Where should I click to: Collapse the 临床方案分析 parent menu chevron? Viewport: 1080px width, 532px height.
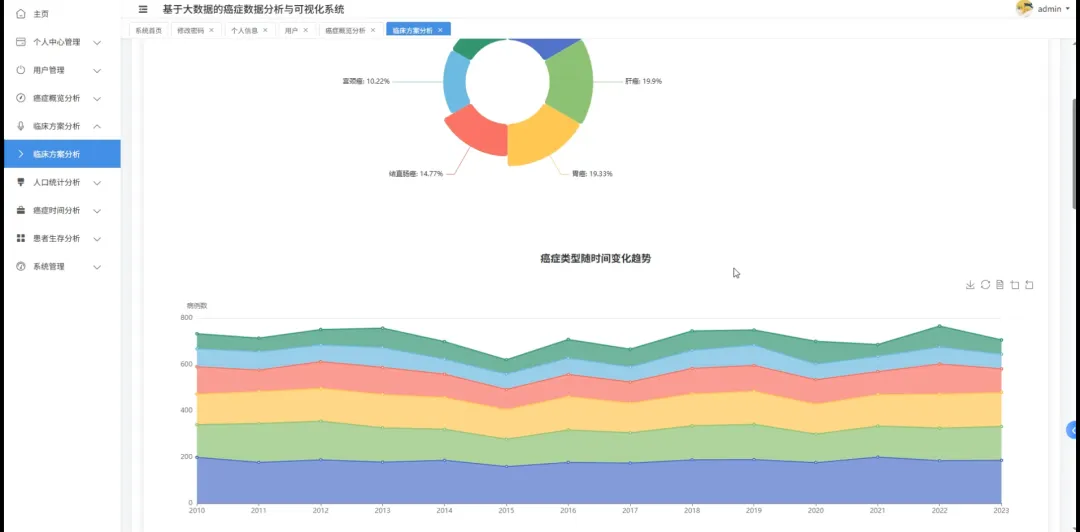97,126
